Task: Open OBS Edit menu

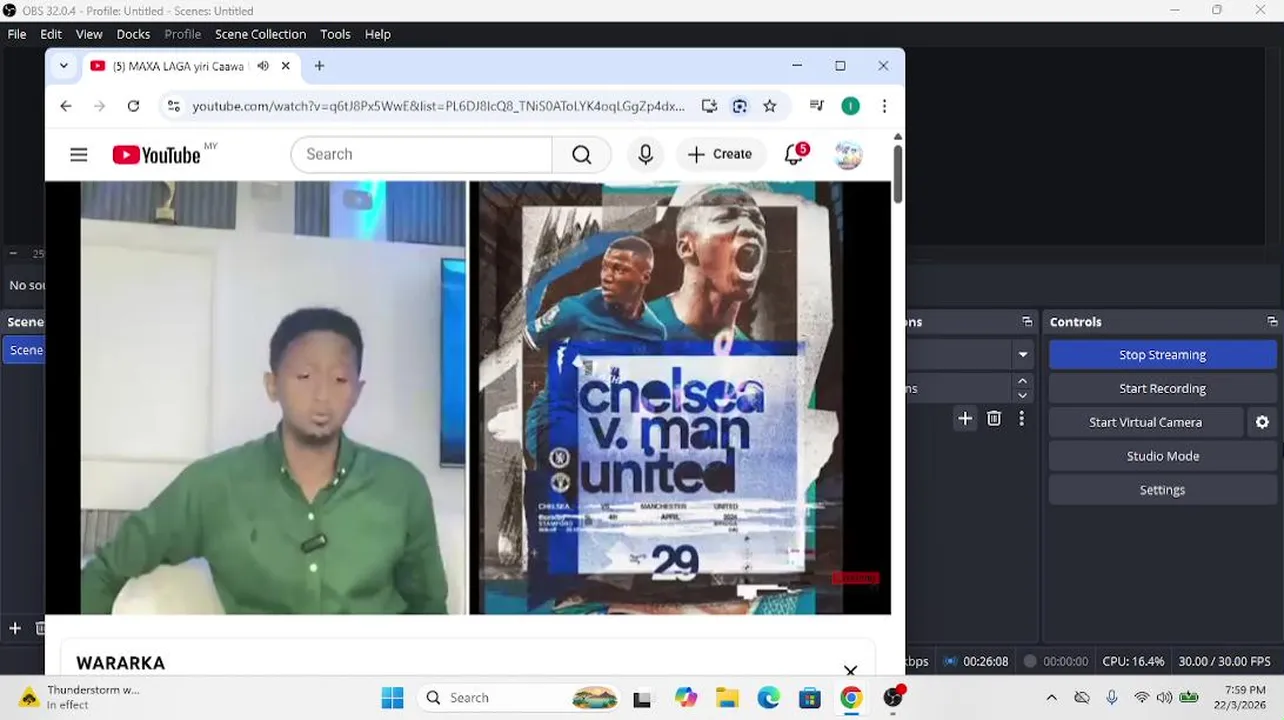Action: tap(51, 34)
